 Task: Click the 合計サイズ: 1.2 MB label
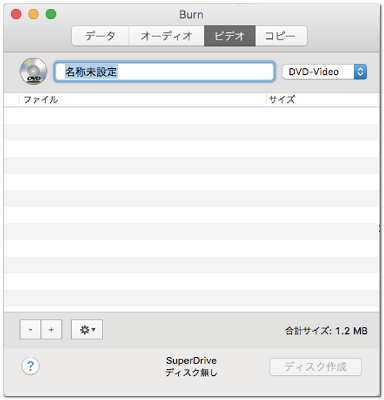[326, 331]
